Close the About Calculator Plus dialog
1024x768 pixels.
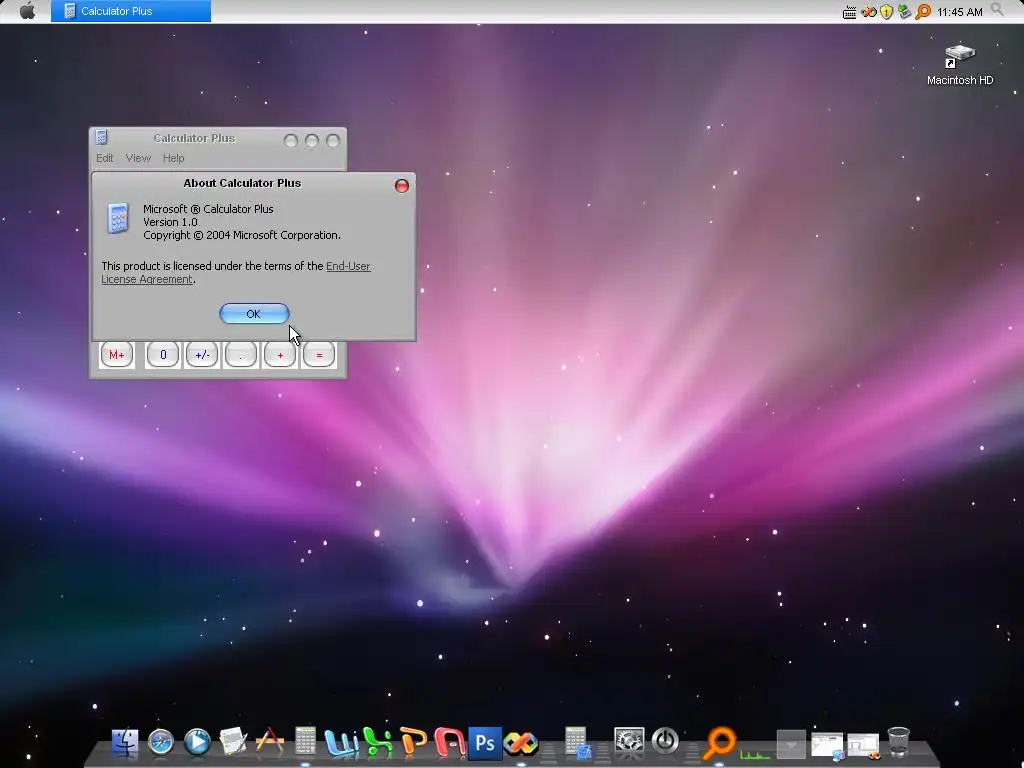[x=402, y=186]
